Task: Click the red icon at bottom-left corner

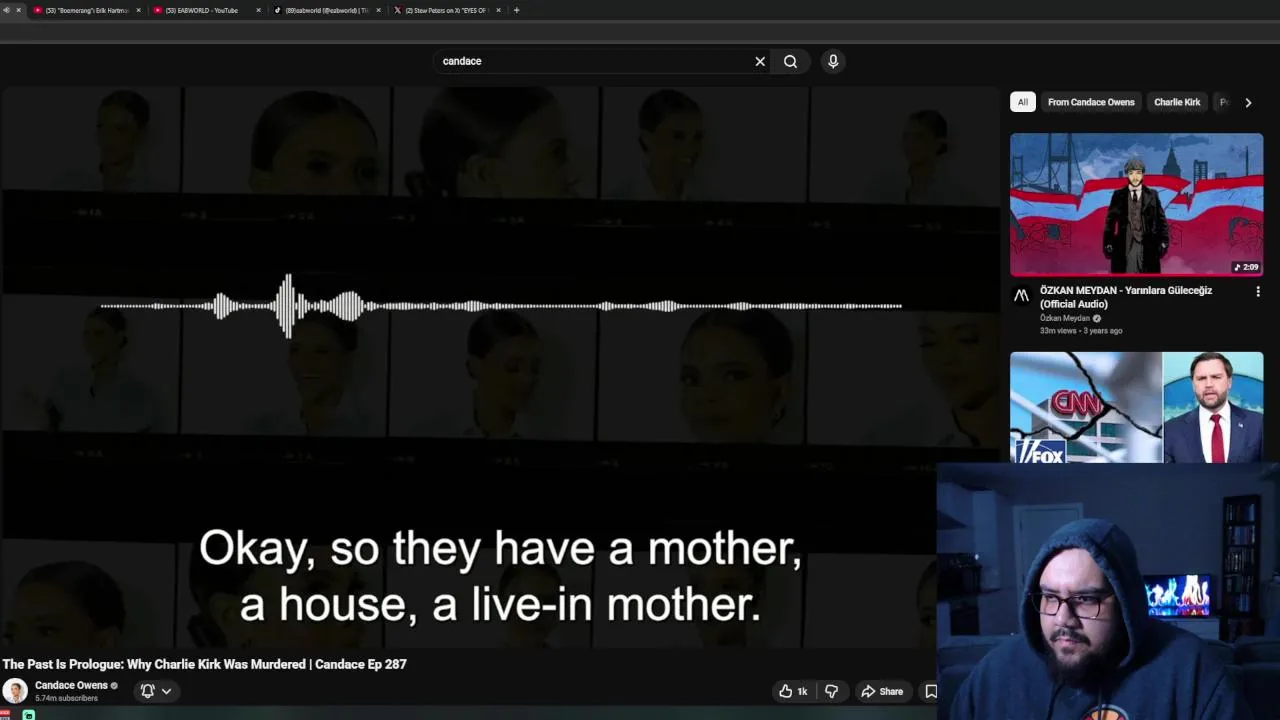Action: tap(5, 715)
